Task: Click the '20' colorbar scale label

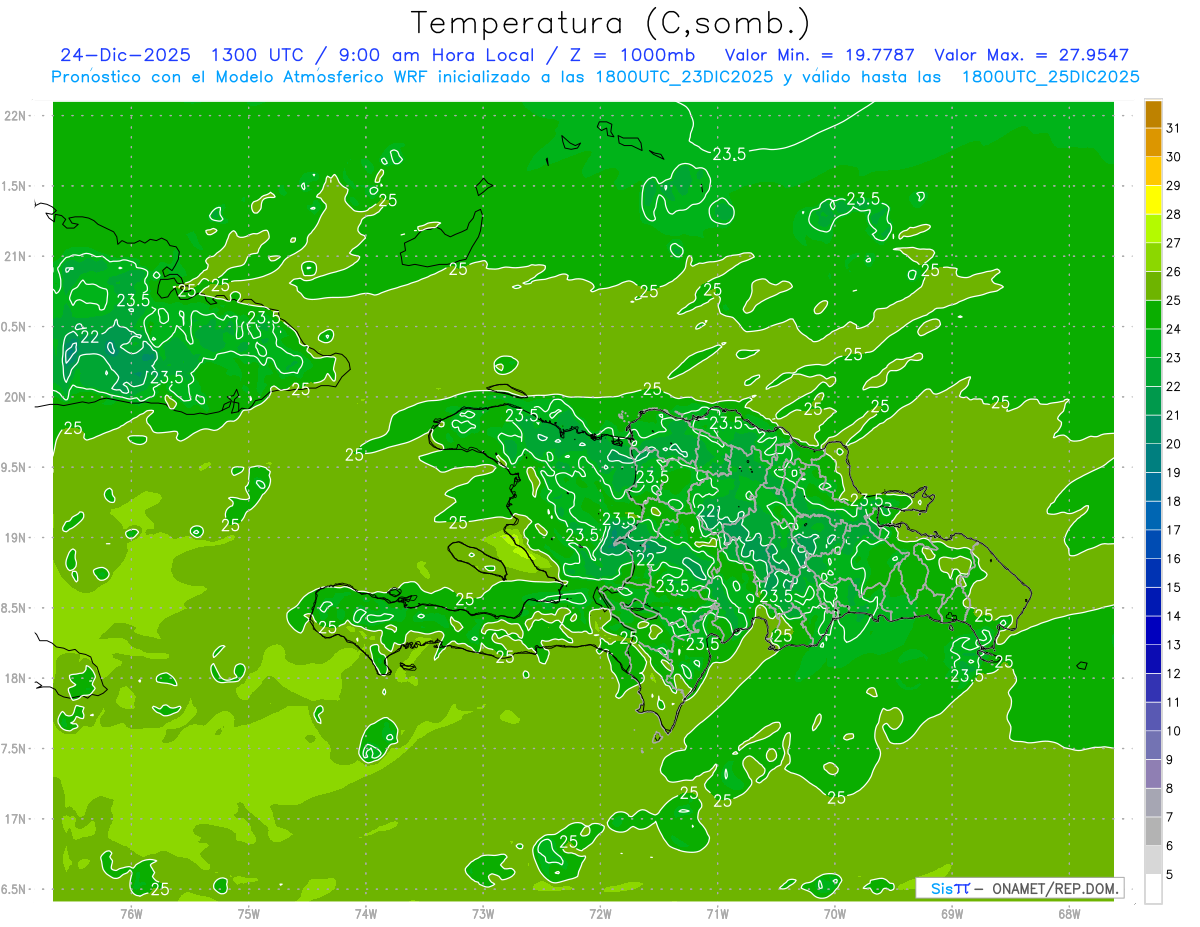Action: pyautogui.click(x=1174, y=444)
